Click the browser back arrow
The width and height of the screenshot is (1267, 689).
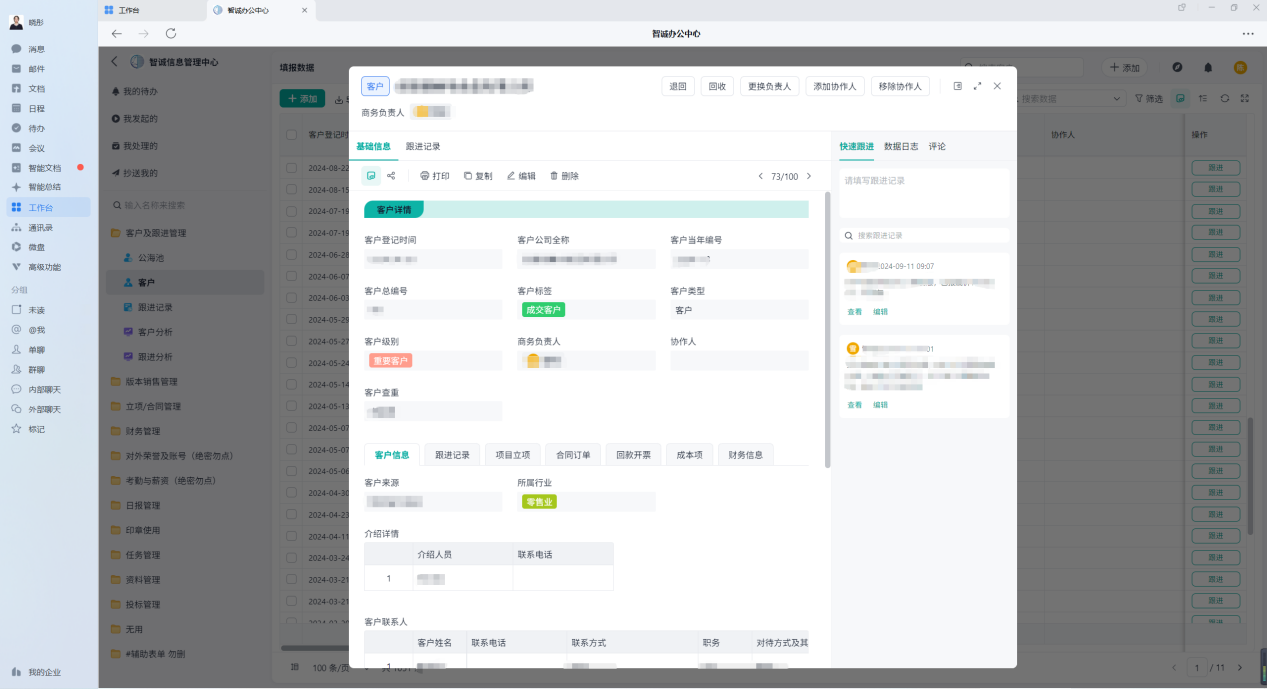[117, 33]
